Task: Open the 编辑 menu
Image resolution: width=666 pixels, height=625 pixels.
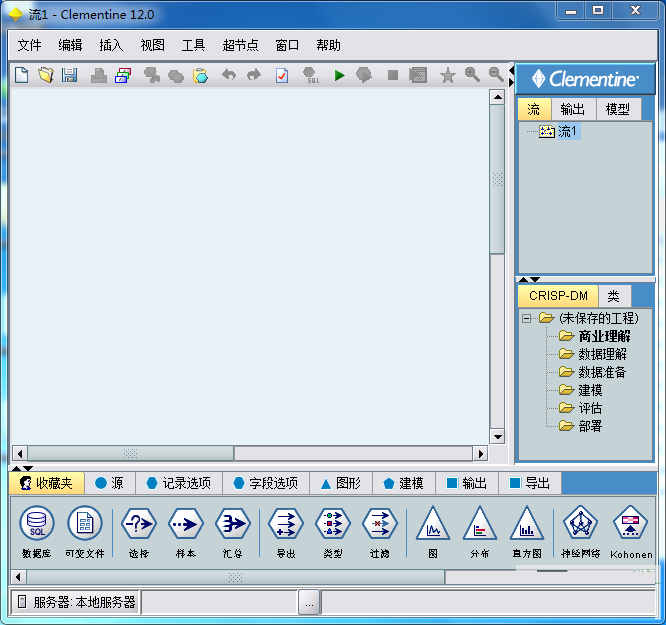Action: click(70, 45)
